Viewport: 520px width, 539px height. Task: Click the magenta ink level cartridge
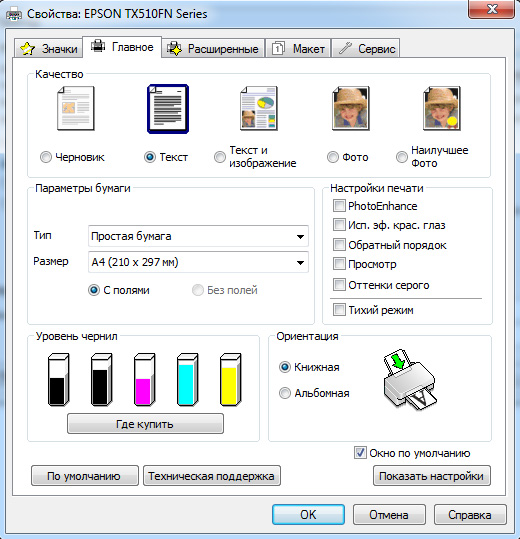click(x=144, y=380)
